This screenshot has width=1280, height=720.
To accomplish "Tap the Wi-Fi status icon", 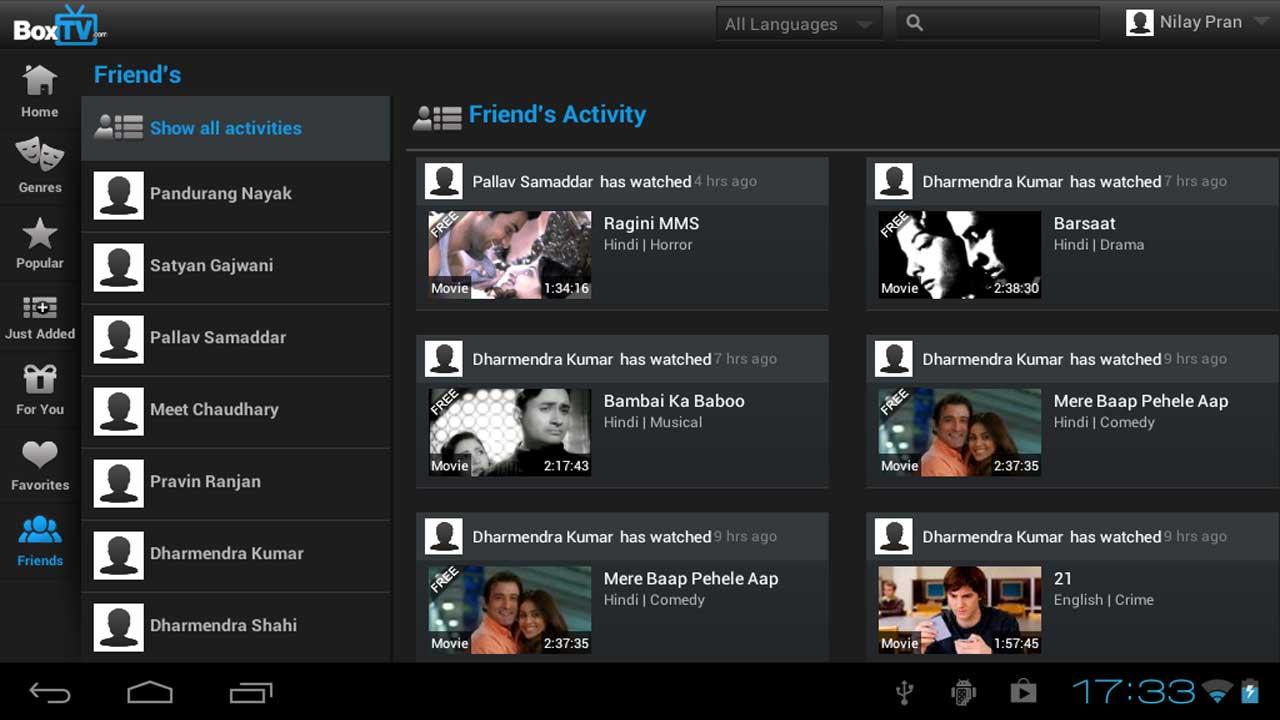I will pos(1217,690).
